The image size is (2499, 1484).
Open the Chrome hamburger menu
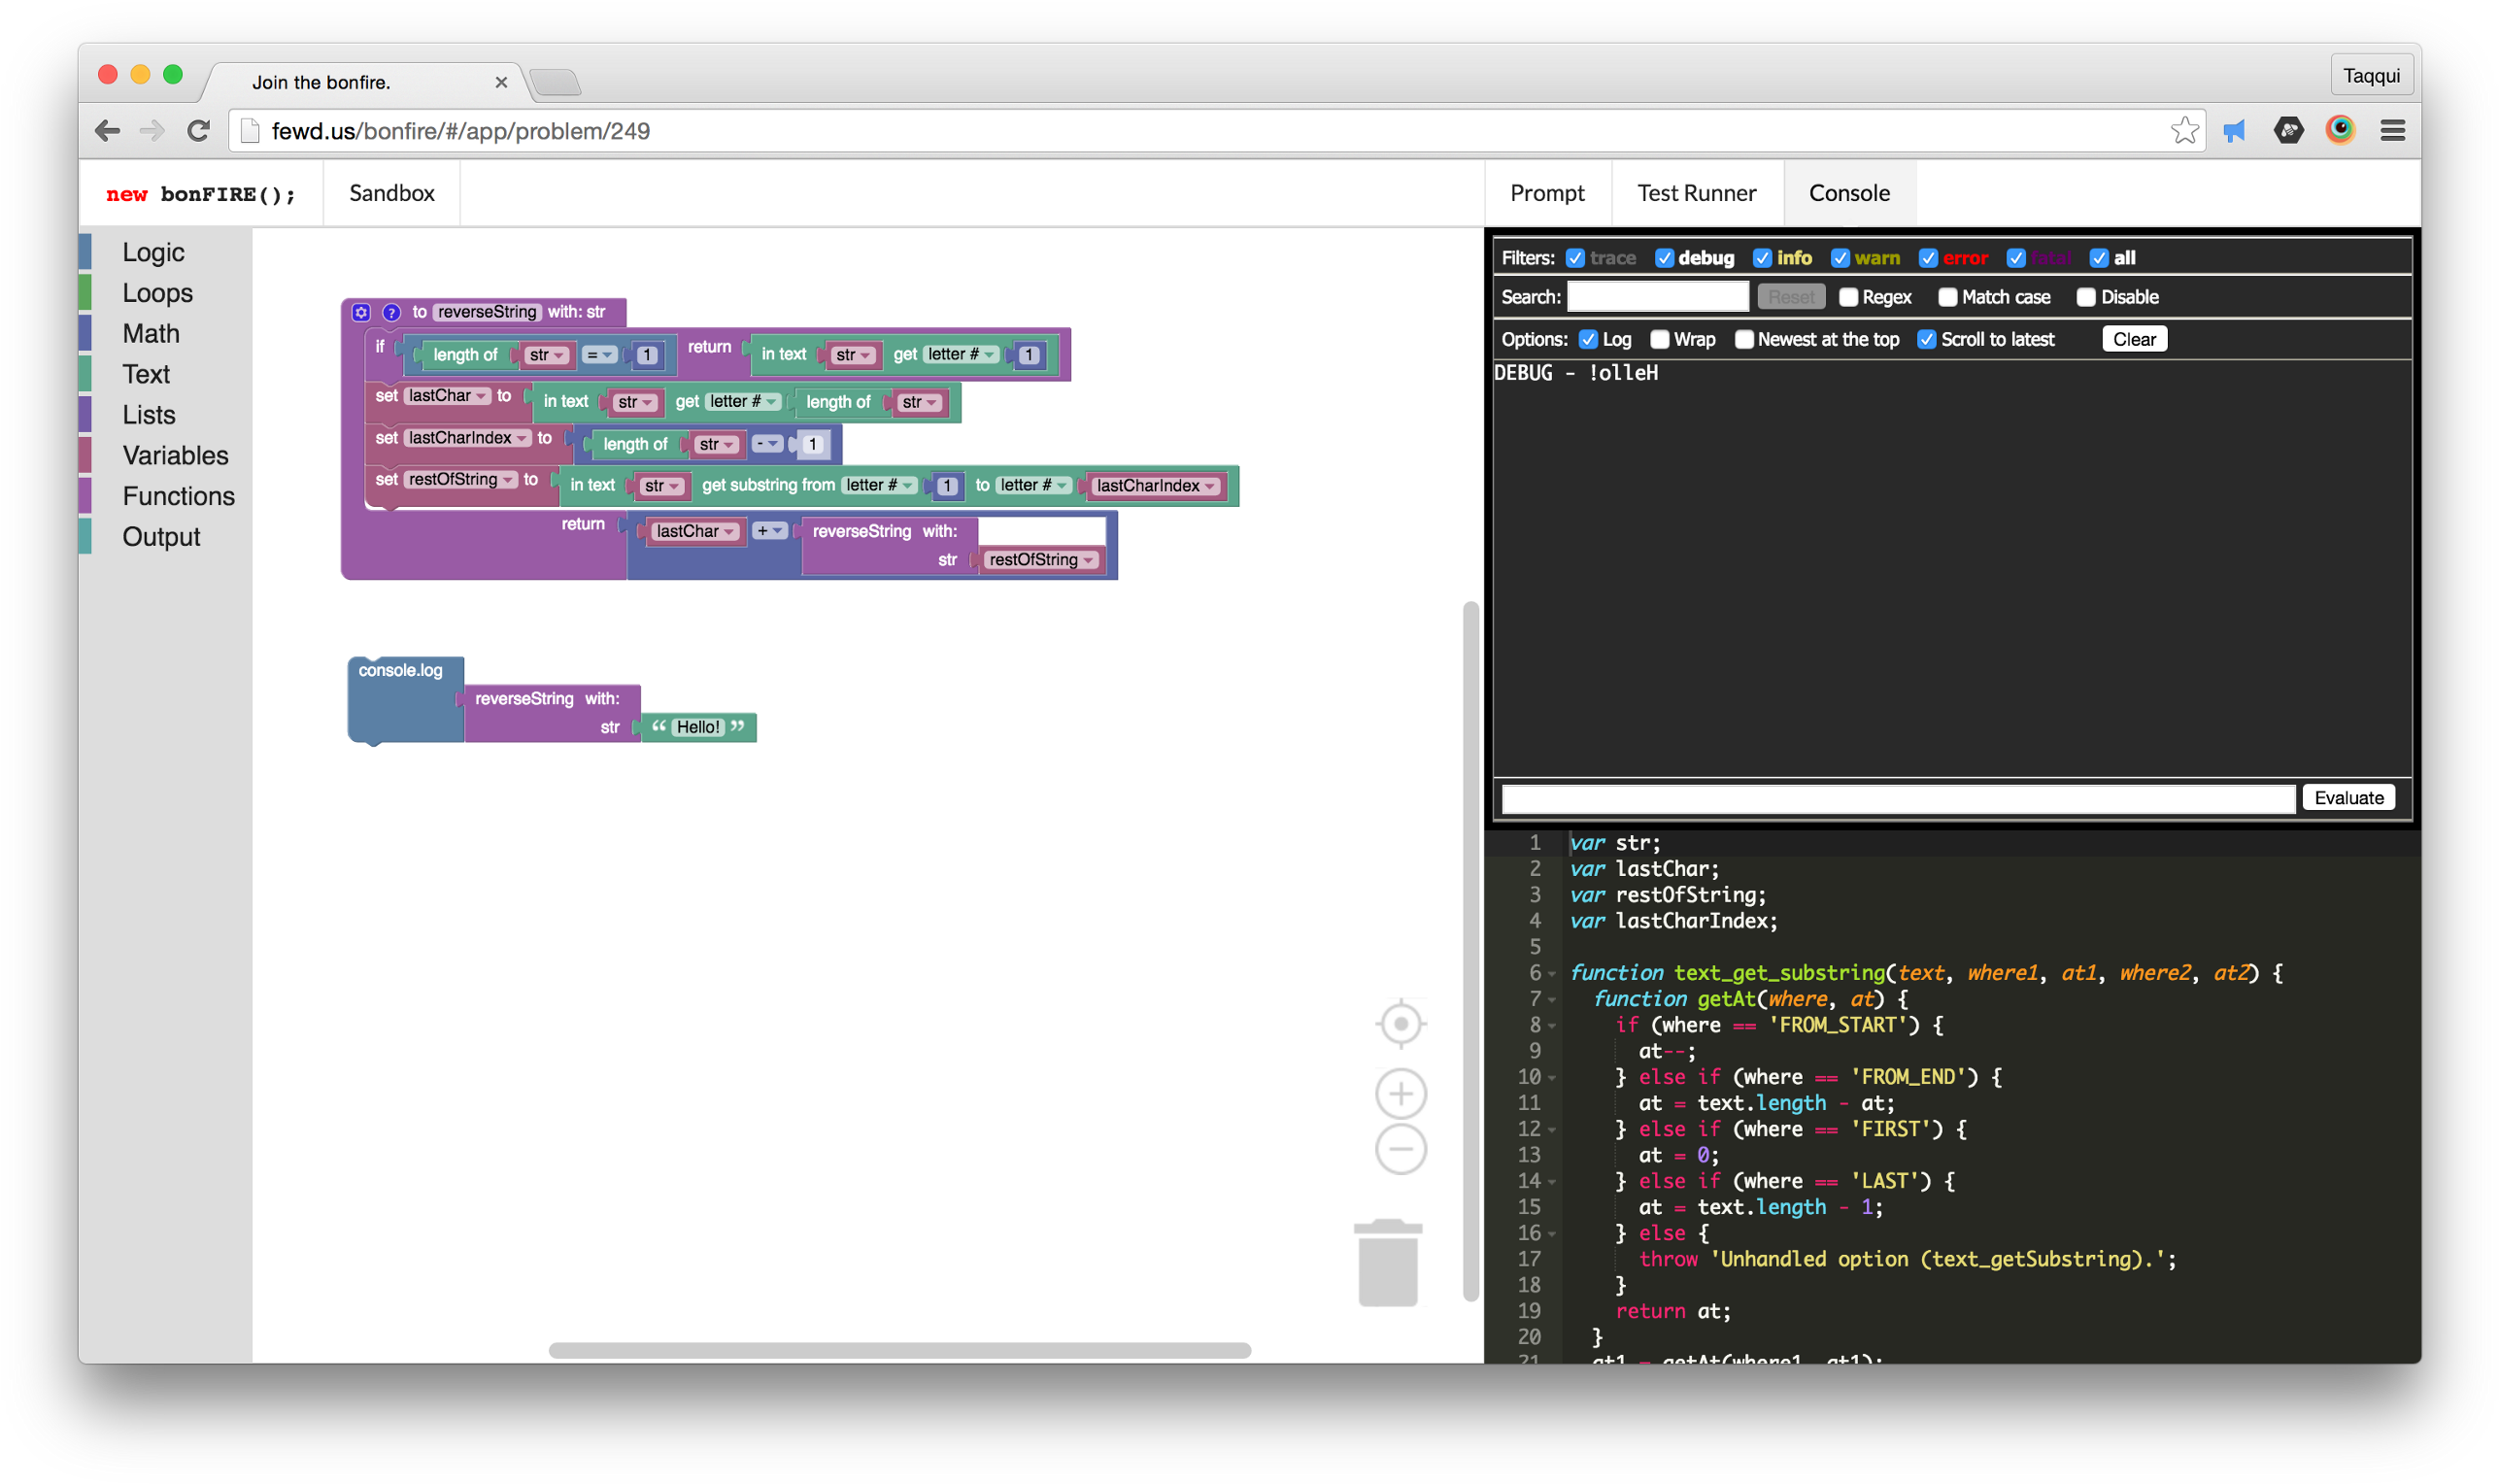point(2392,131)
